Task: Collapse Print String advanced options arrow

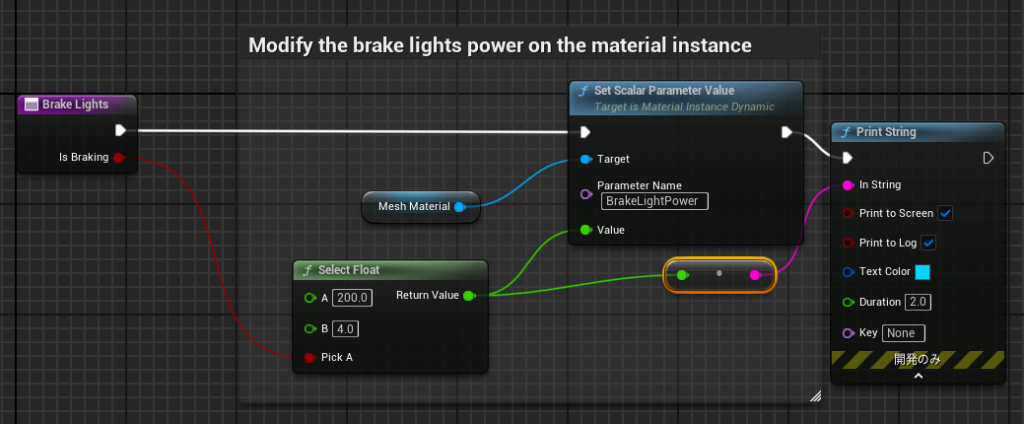Action: tap(917, 376)
